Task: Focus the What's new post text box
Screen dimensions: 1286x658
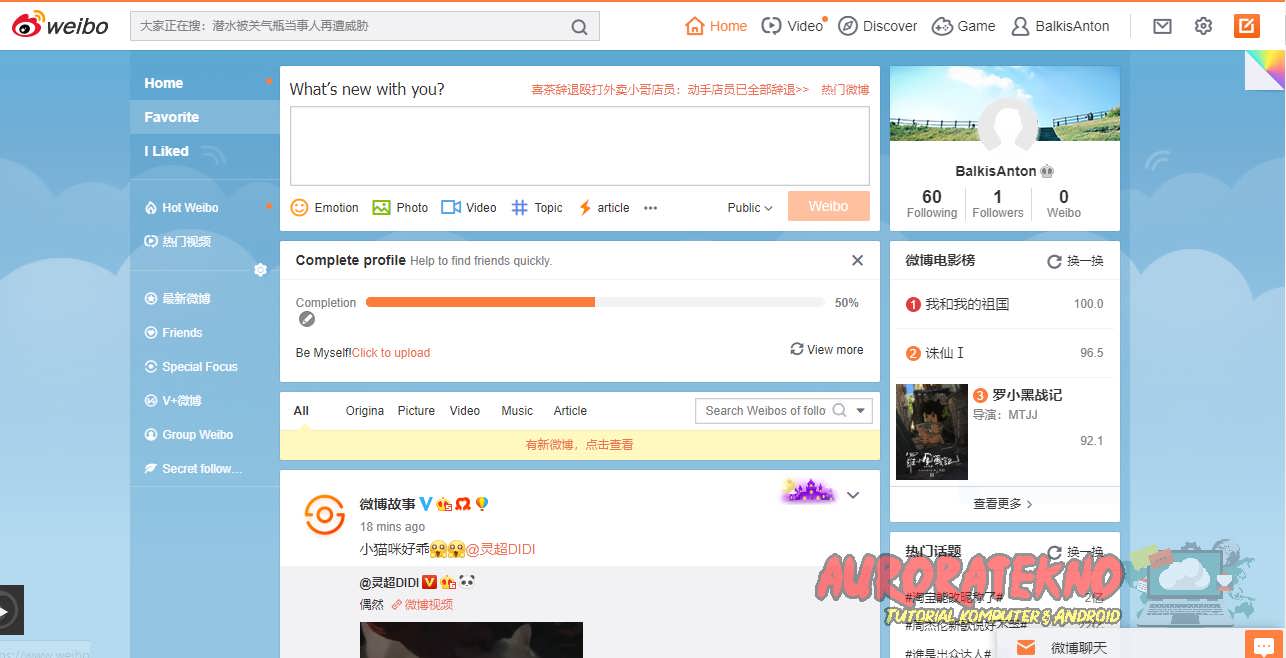Action: pos(580,146)
